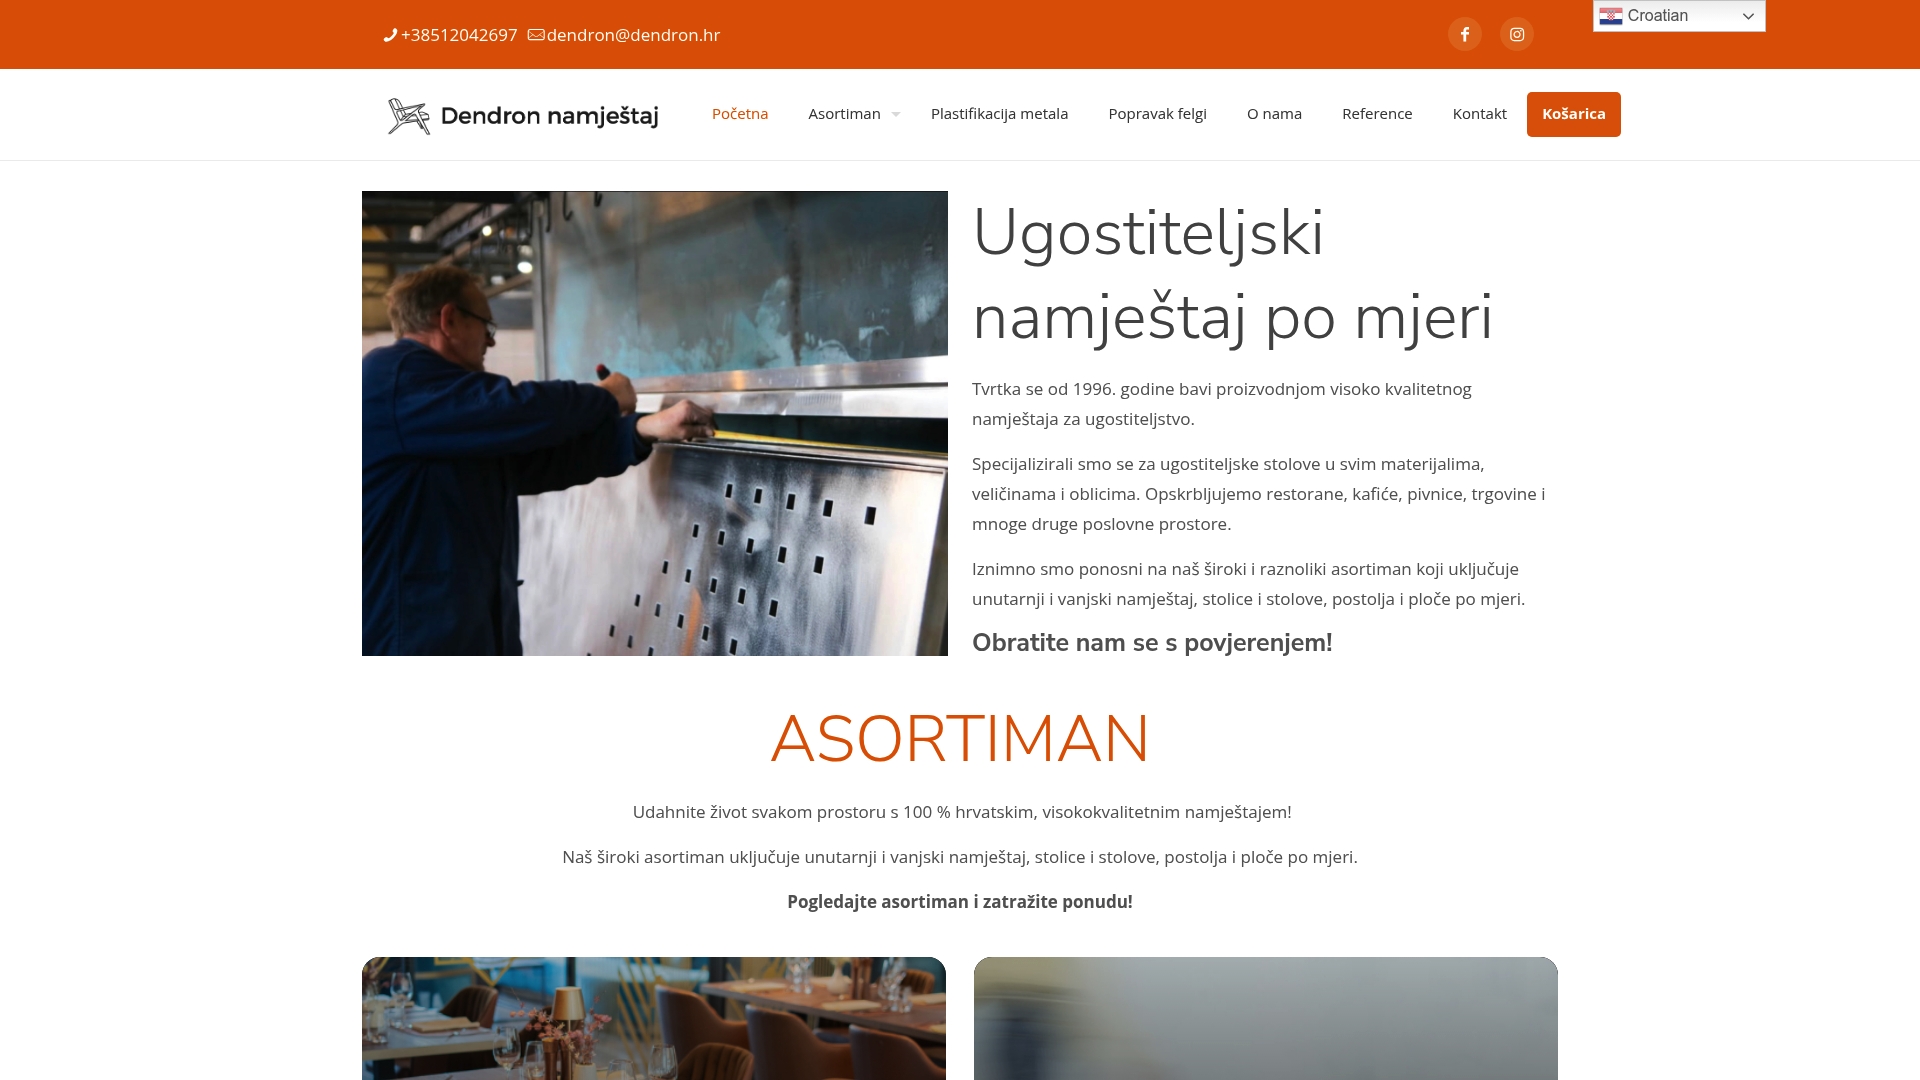Go to the Početna menu item
This screenshot has width=1920, height=1080.
[740, 114]
